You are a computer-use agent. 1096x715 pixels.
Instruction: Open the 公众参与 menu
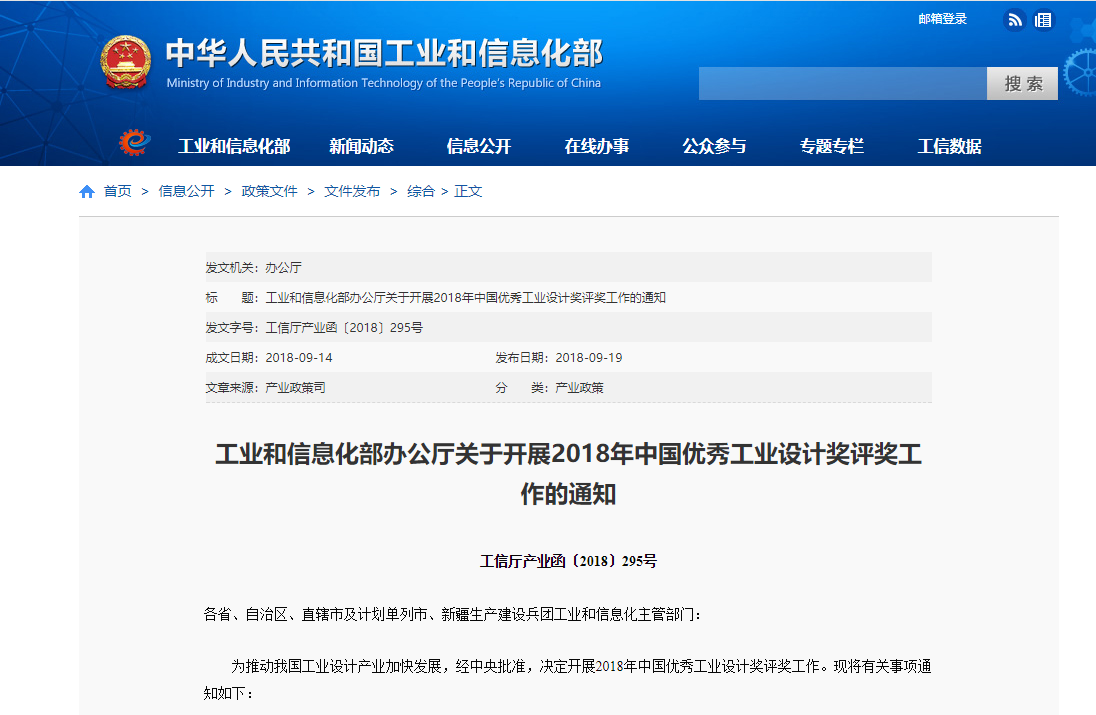click(x=714, y=145)
